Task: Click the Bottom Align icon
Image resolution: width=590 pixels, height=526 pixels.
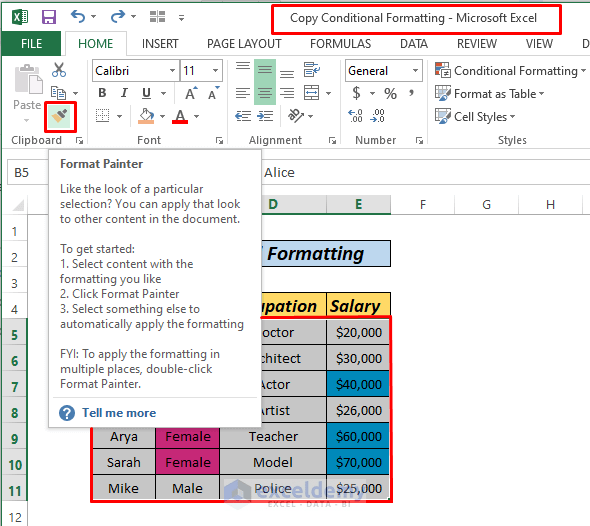Action: [x=287, y=73]
